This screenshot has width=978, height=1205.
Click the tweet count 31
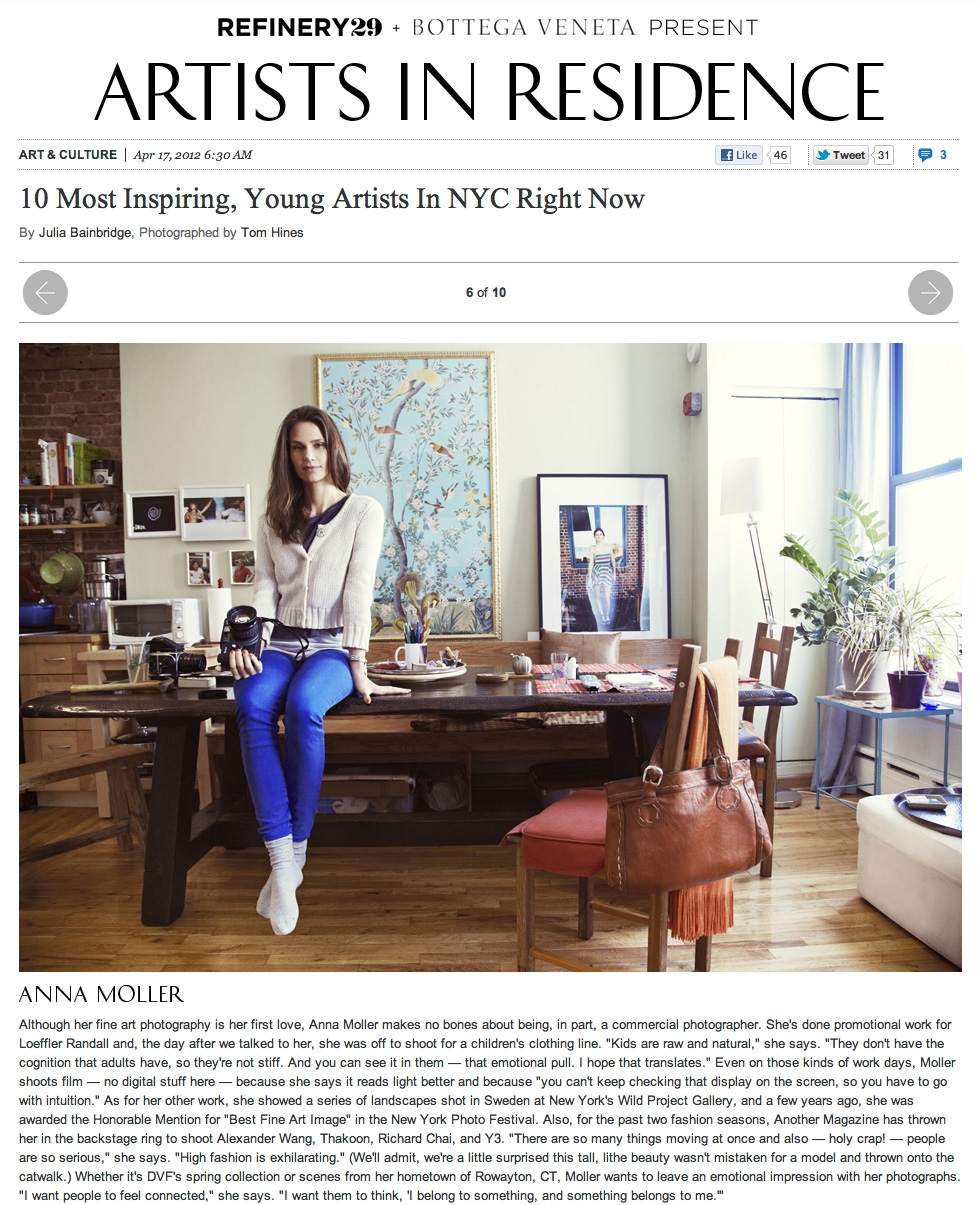click(x=883, y=155)
